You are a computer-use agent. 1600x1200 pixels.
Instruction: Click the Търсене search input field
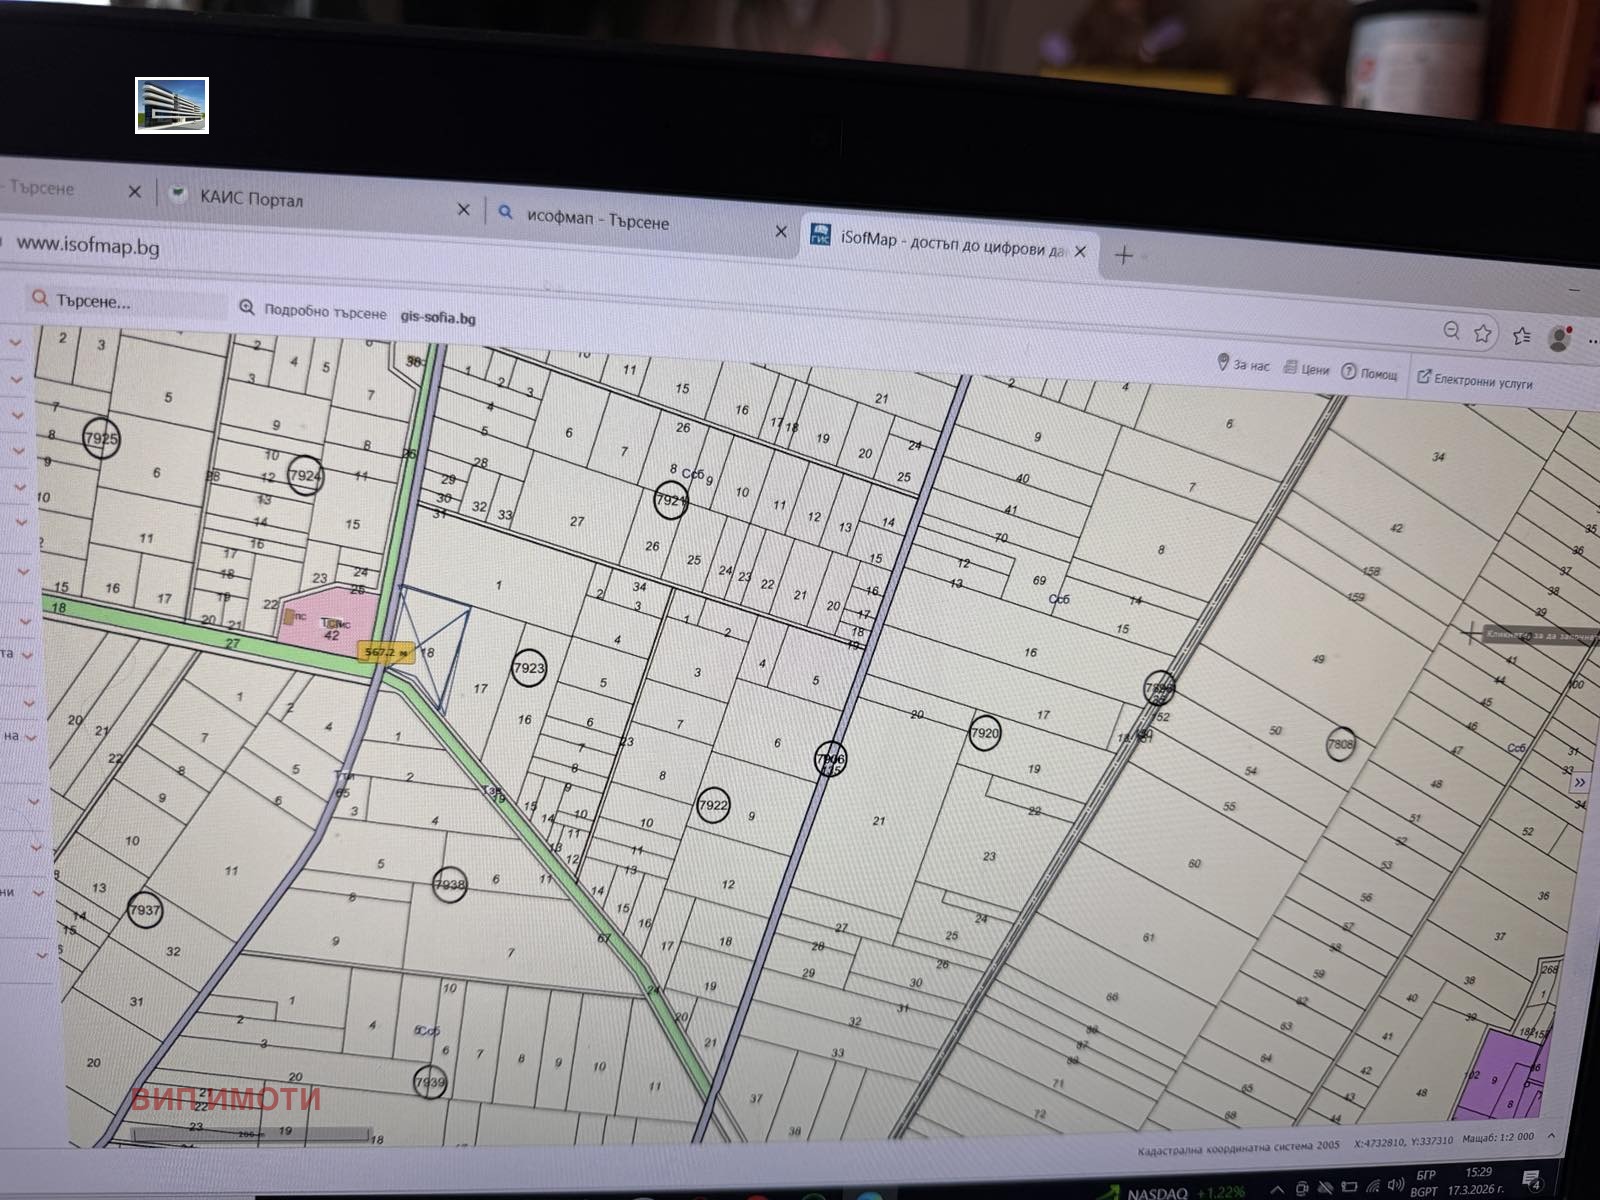point(125,301)
